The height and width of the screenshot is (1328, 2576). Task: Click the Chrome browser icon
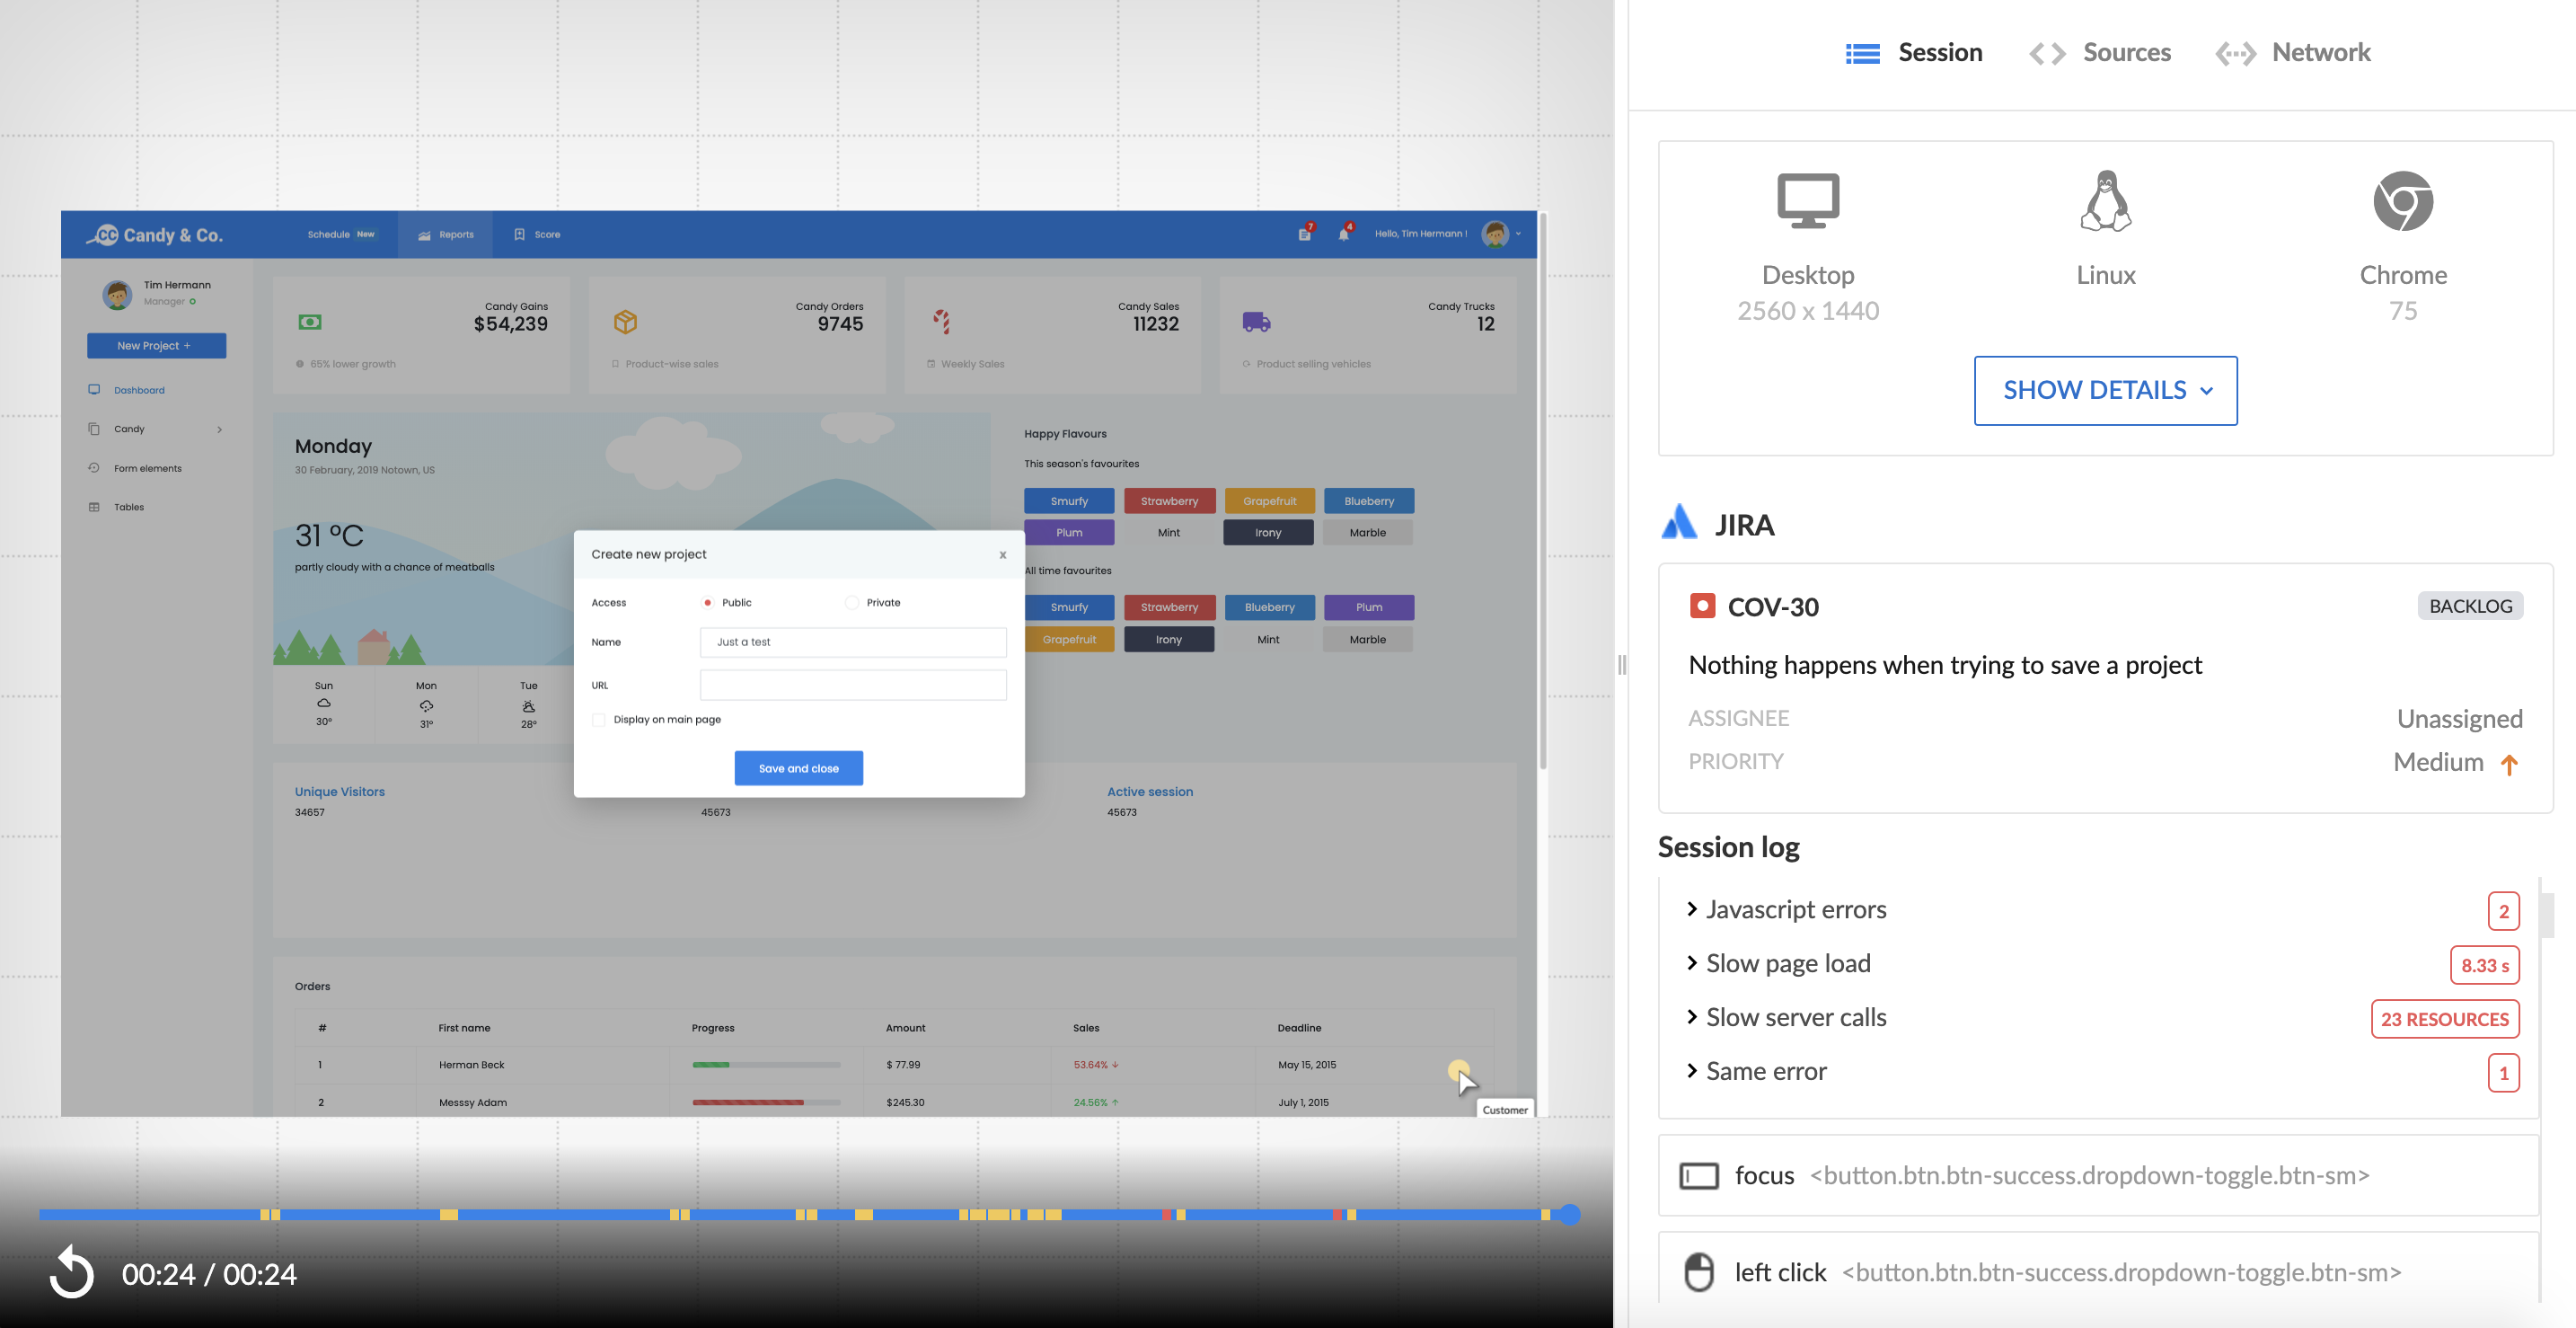coord(2402,201)
